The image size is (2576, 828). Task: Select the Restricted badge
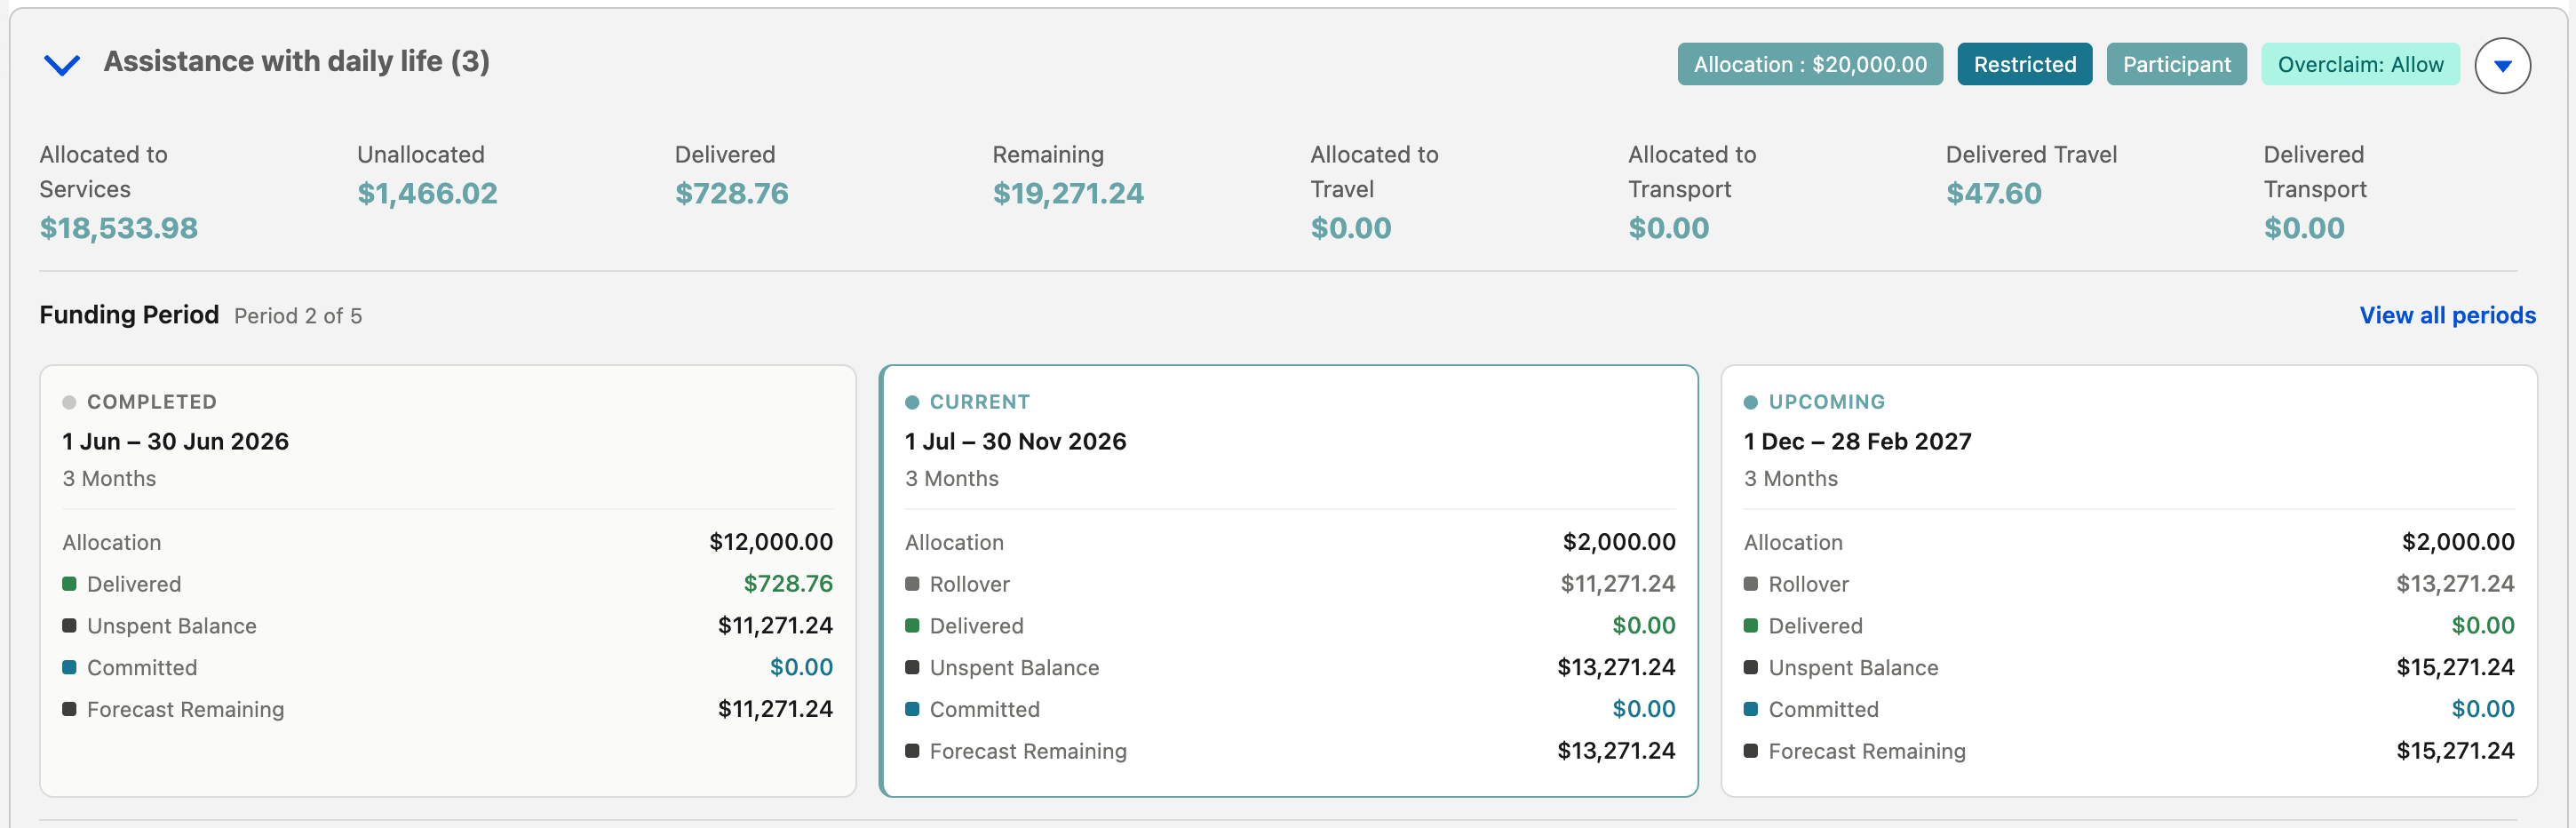(2024, 64)
